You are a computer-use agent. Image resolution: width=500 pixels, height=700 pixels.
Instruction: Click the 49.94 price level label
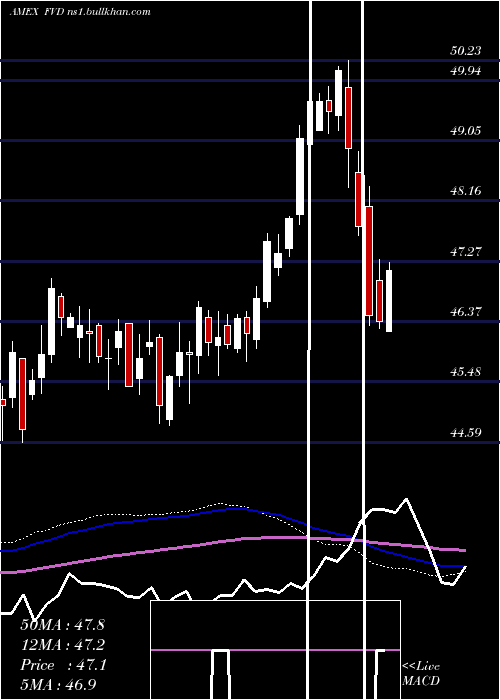pyautogui.click(x=466, y=70)
